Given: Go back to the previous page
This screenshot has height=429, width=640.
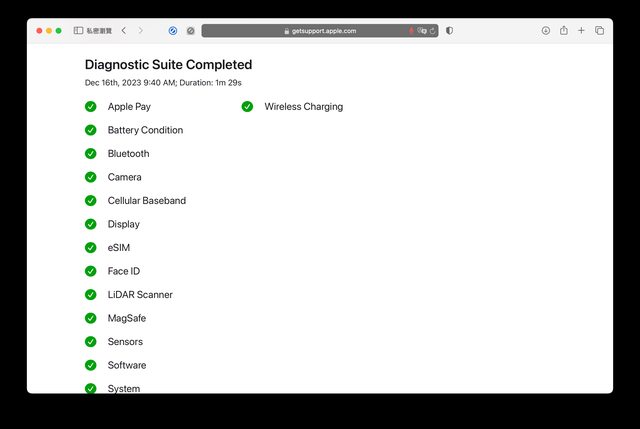Looking at the screenshot, I should click(123, 31).
